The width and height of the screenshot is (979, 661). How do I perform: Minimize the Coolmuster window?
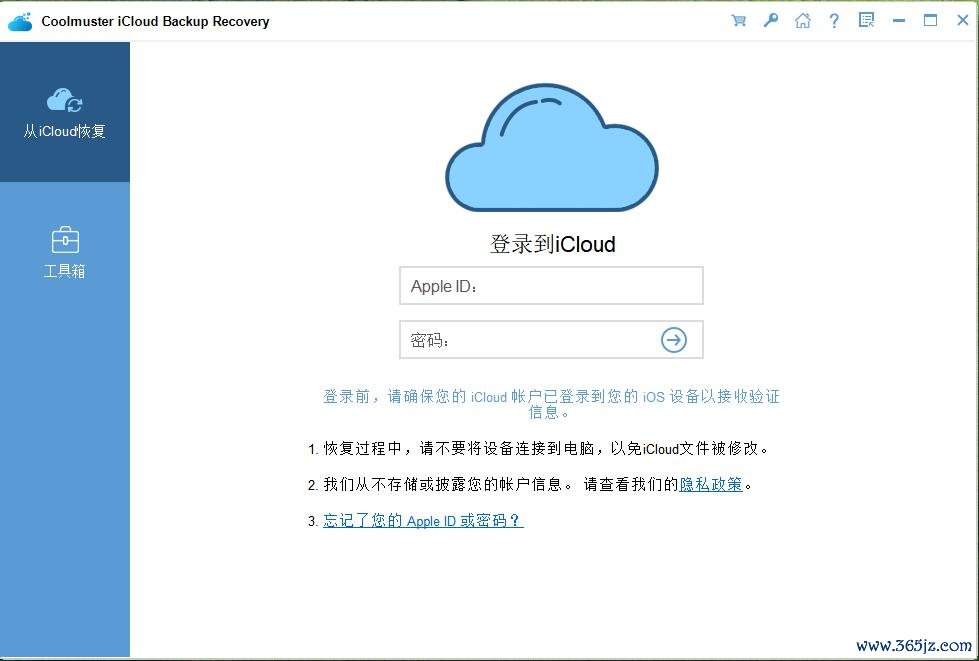tap(898, 21)
